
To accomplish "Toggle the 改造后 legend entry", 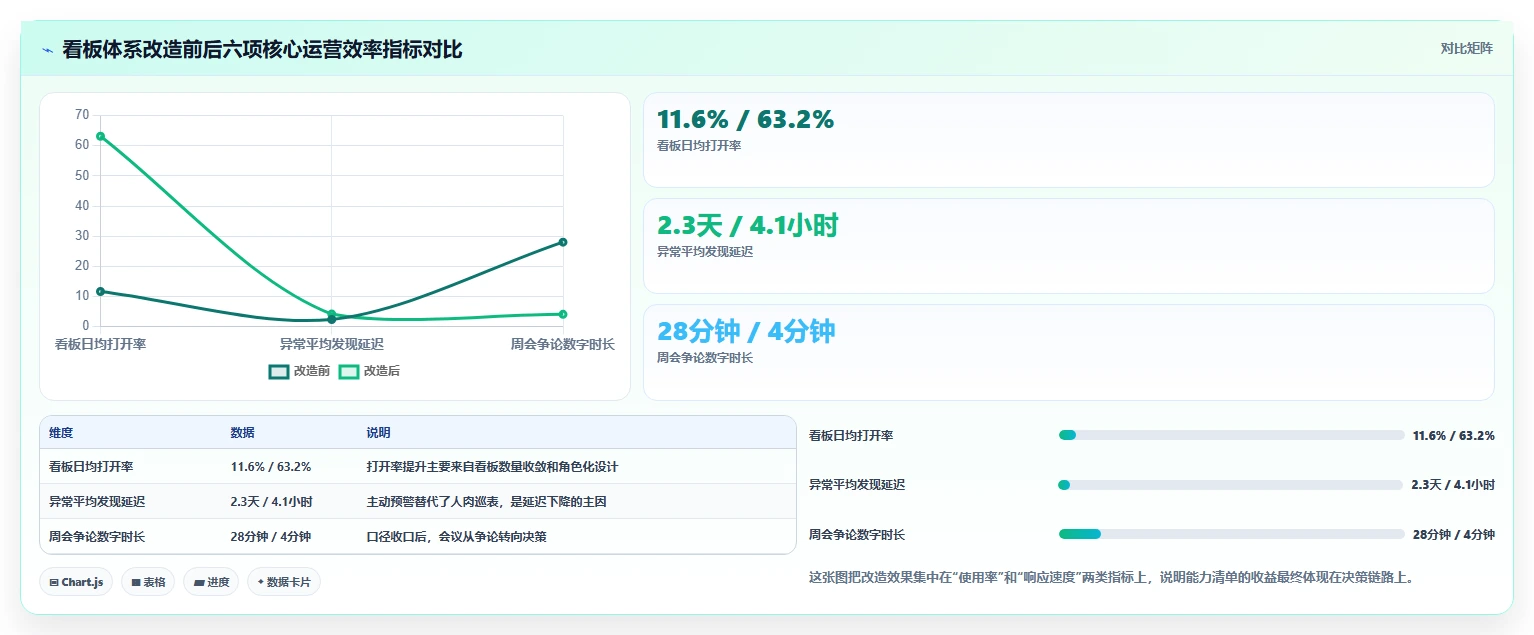I will pyautogui.click(x=369, y=371).
